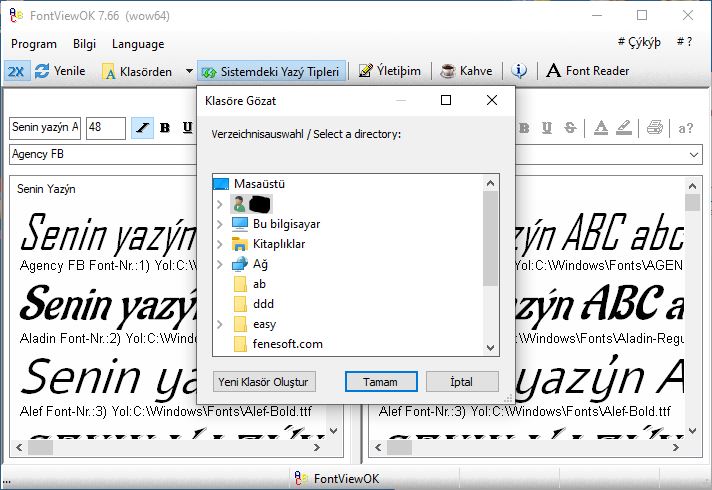Confirm with the Tamam button
Image resolution: width=712 pixels, height=490 pixels.
pyautogui.click(x=381, y=382)
